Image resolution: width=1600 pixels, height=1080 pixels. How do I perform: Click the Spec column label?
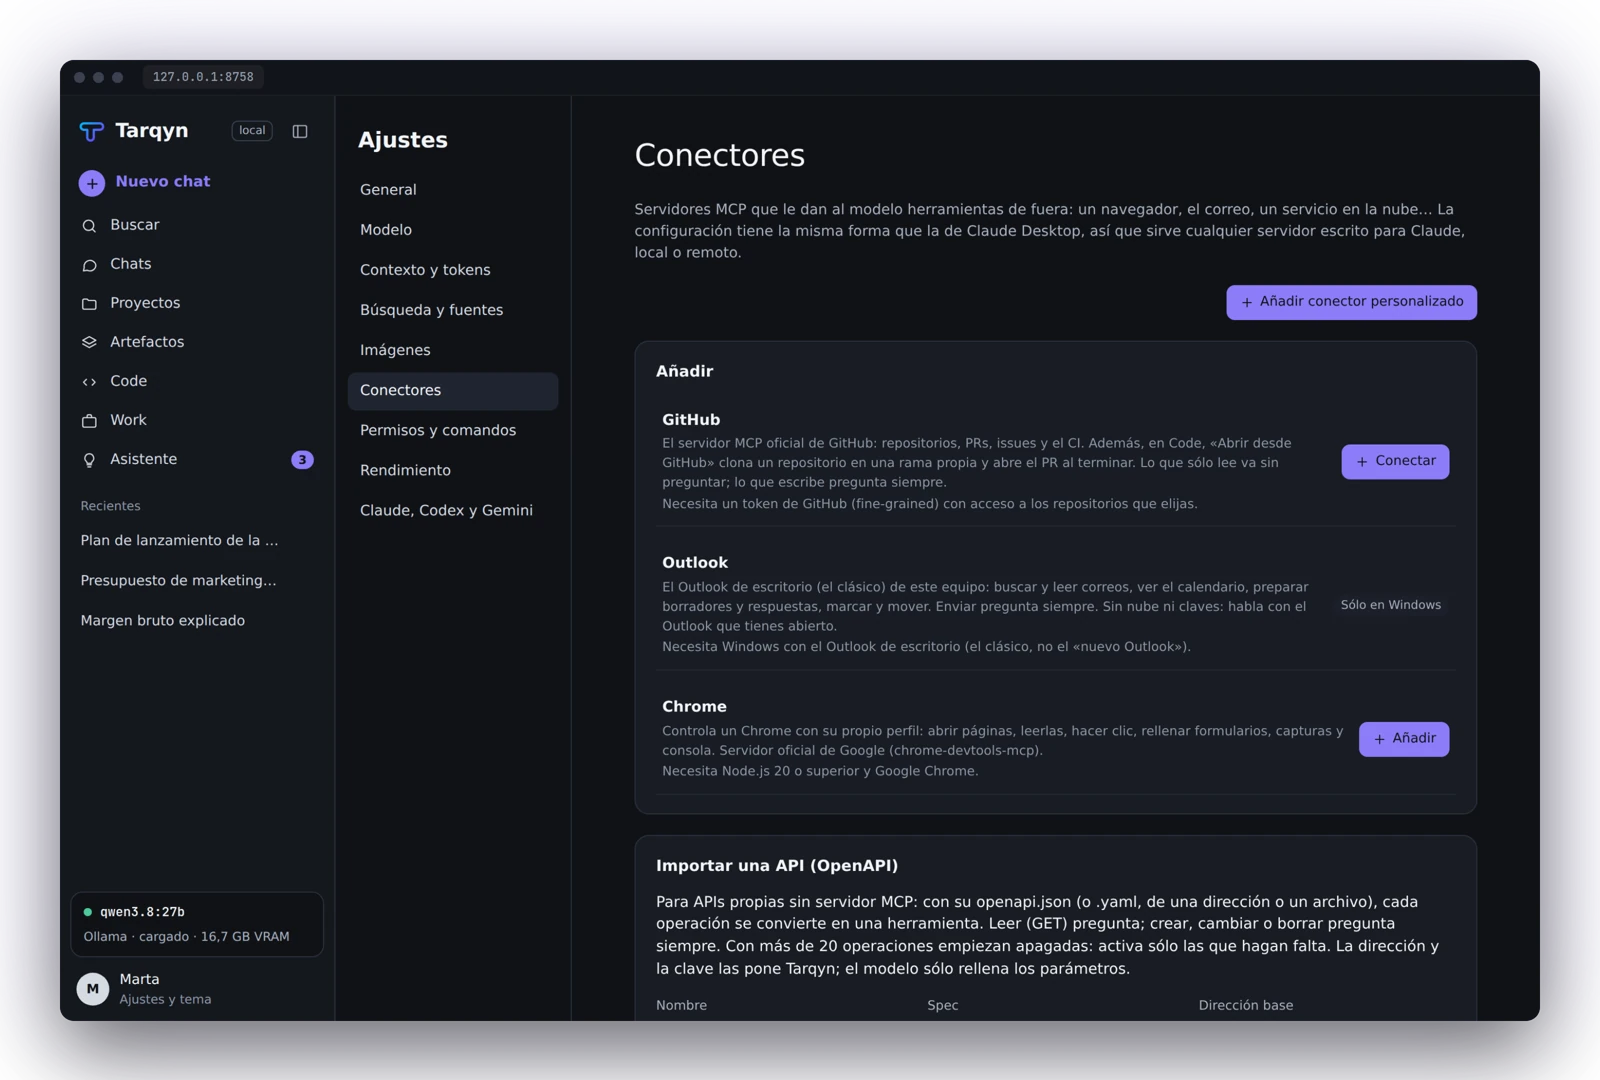(943, 1006)
